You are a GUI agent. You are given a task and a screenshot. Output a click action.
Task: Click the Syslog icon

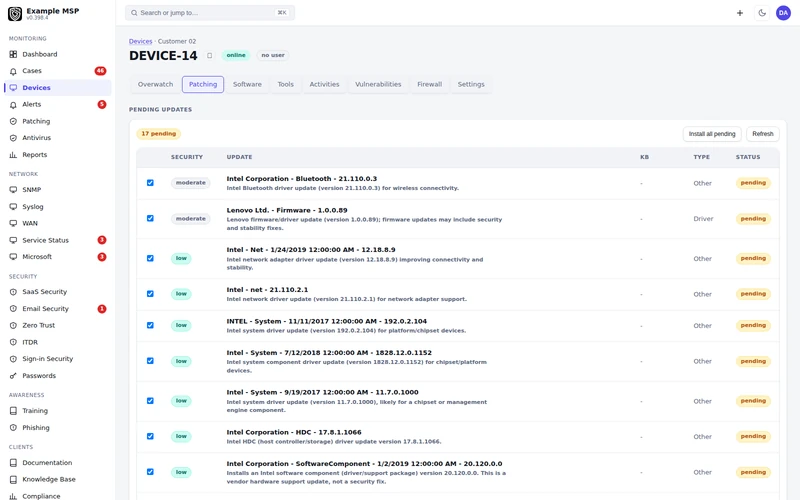13,207
